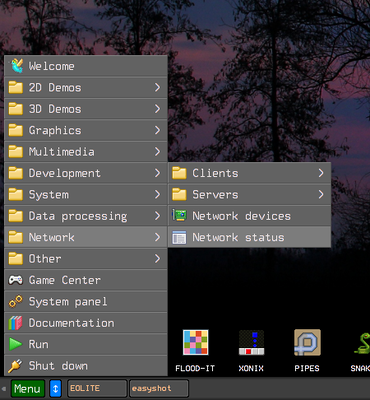The image size is (370, 400).
Task: Click the 2D Demos folder icon
Action: [x=16, y=88]
